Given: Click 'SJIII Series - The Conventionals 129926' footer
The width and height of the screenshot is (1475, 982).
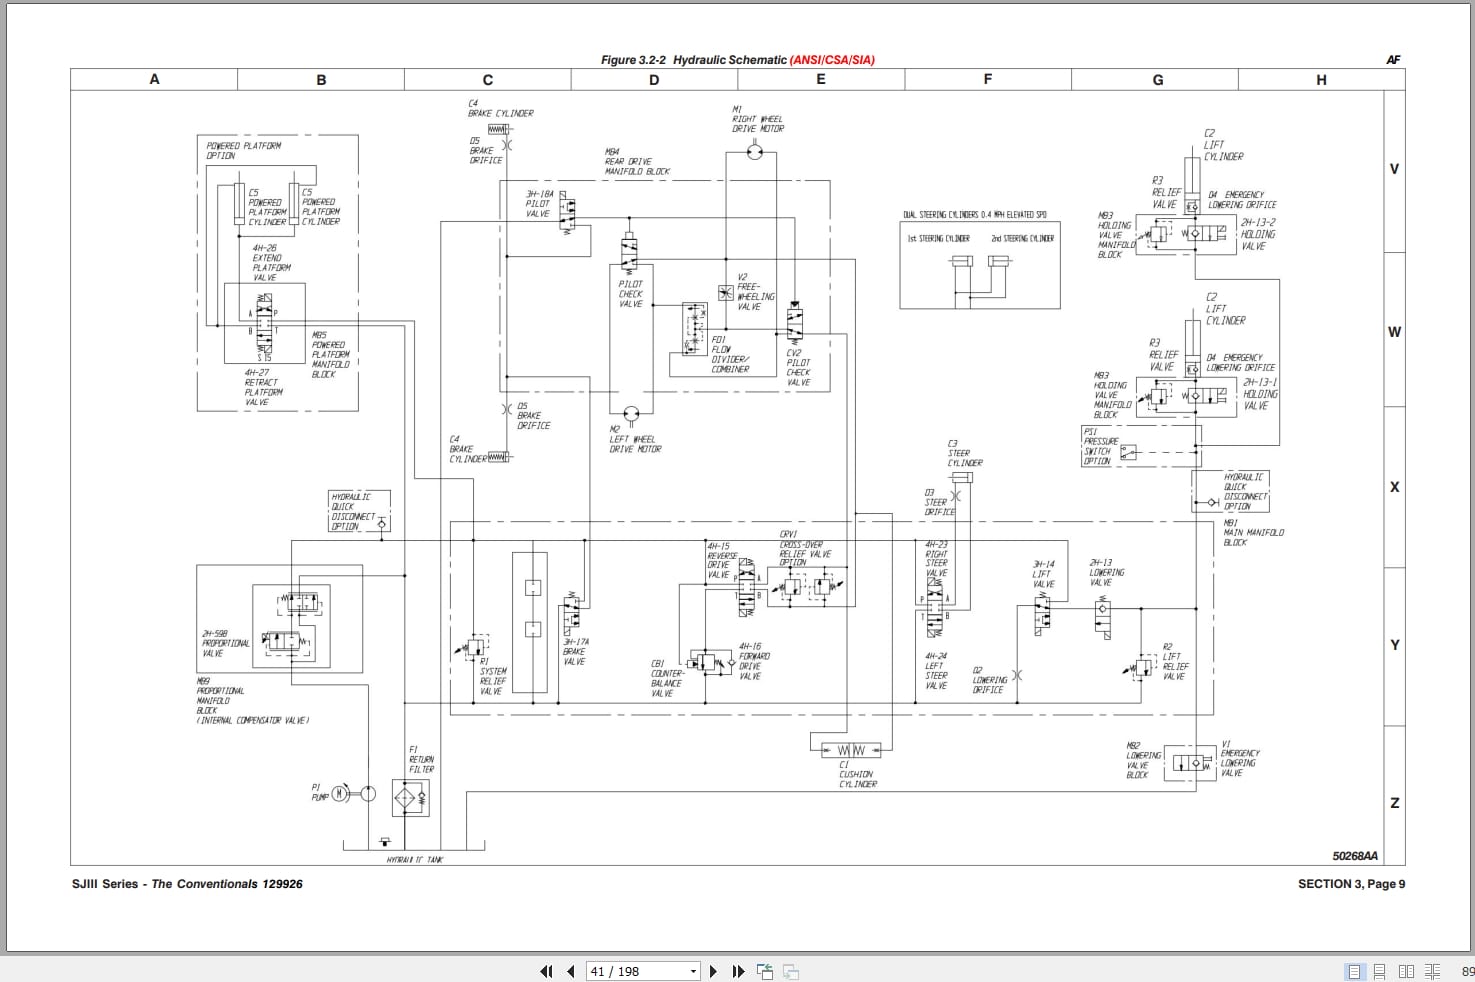Looking at the screenshot, I should (x=187, y=884).
